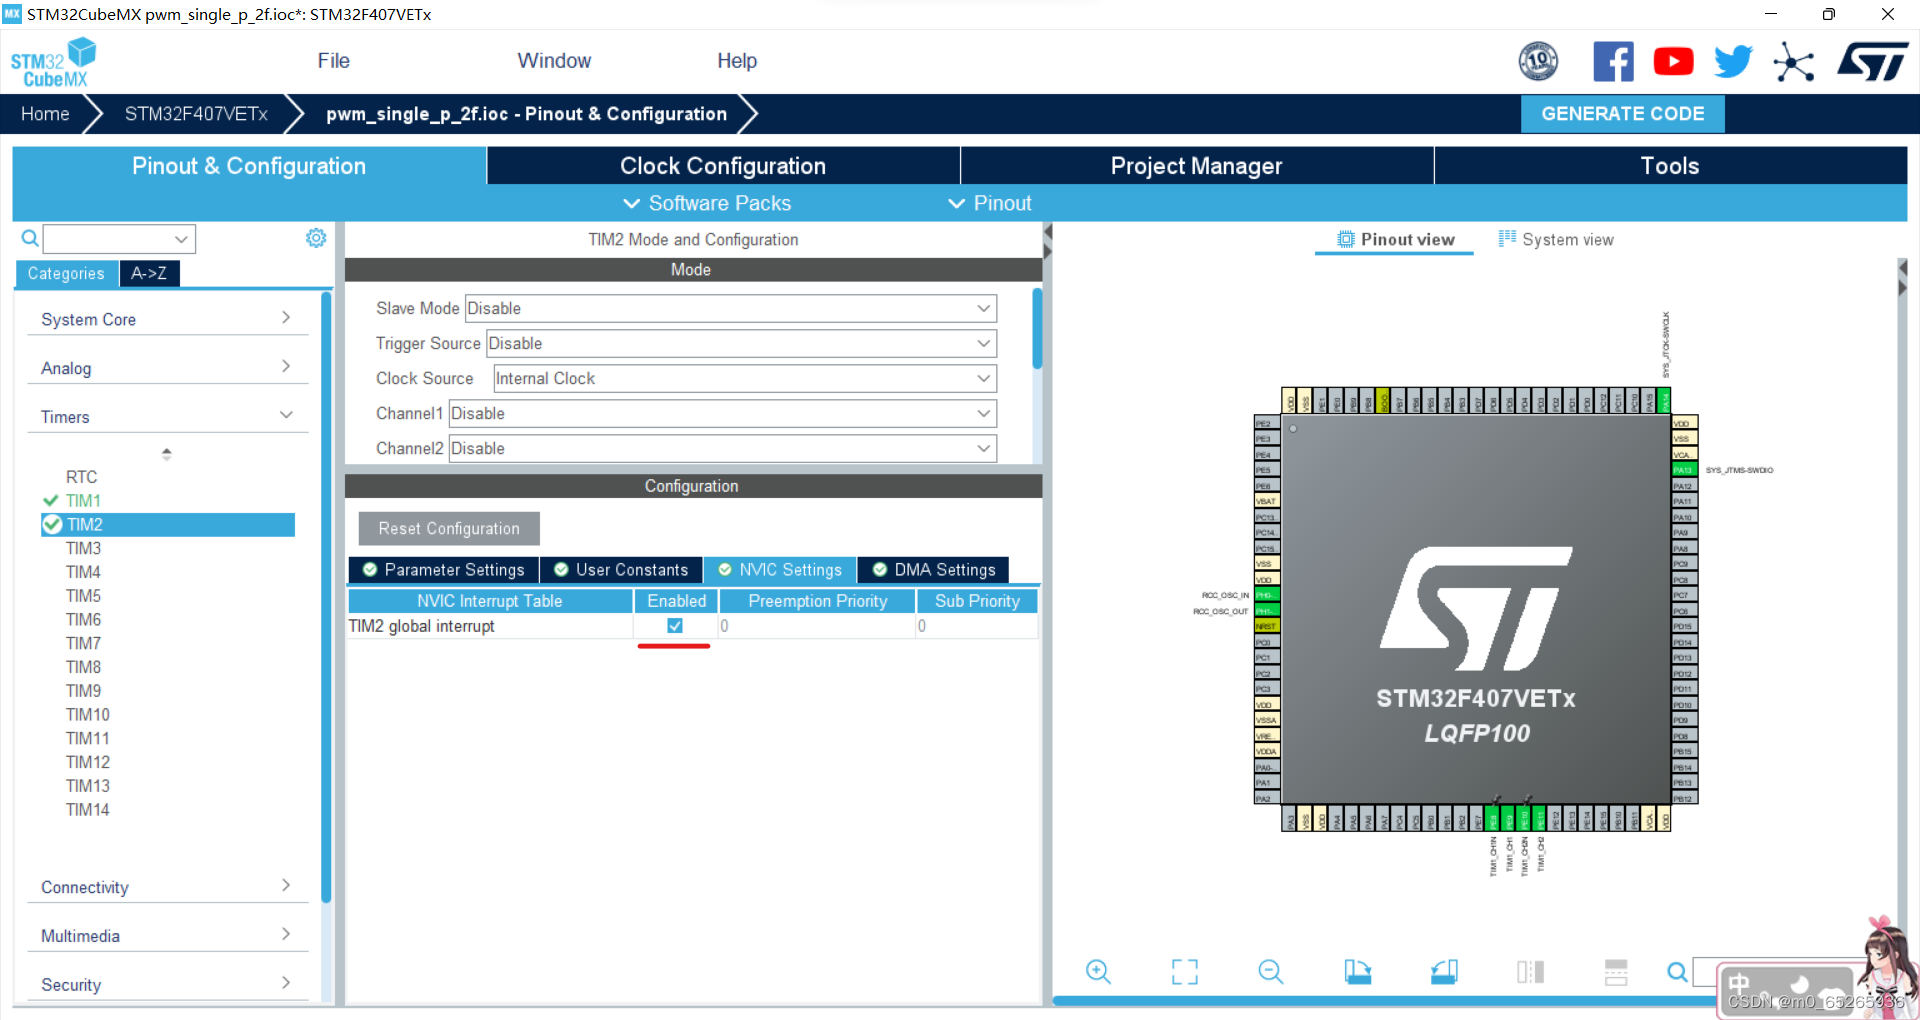Click the search magnifier in the categories panel
Viewport: 1920px width, 1020px height.
tap(30, 238)
